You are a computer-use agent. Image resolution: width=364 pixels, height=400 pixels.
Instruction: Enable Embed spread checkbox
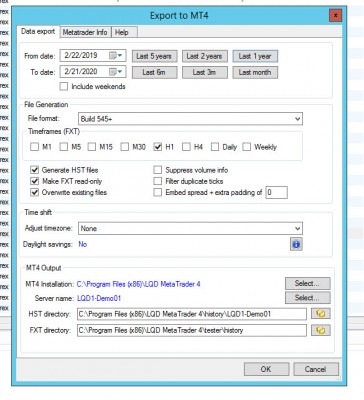tap(157, 192)
